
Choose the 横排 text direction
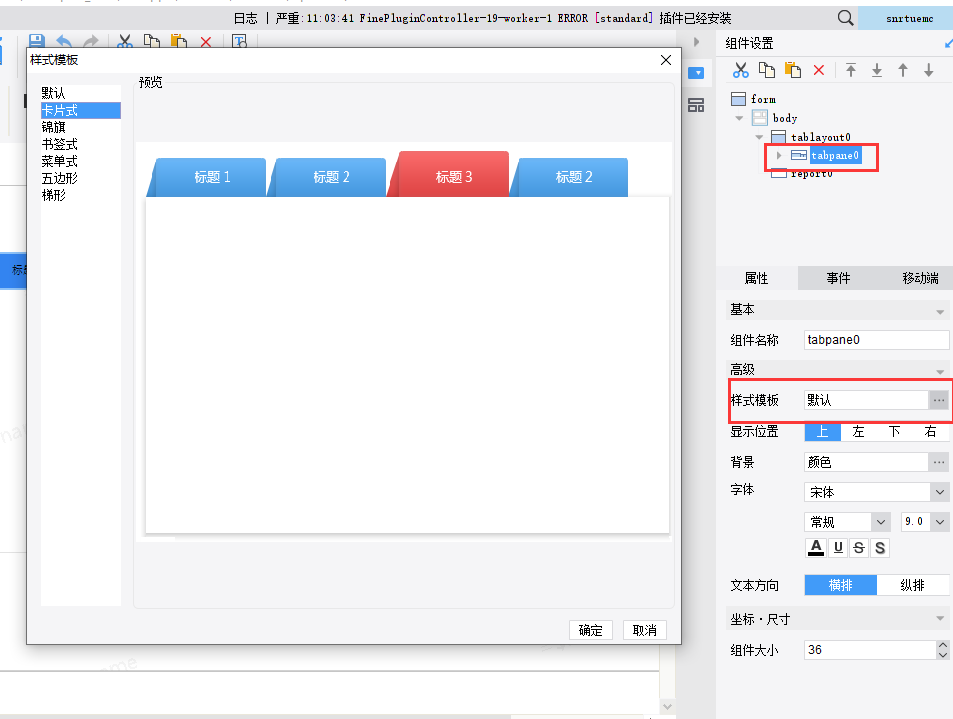[841, 585]
